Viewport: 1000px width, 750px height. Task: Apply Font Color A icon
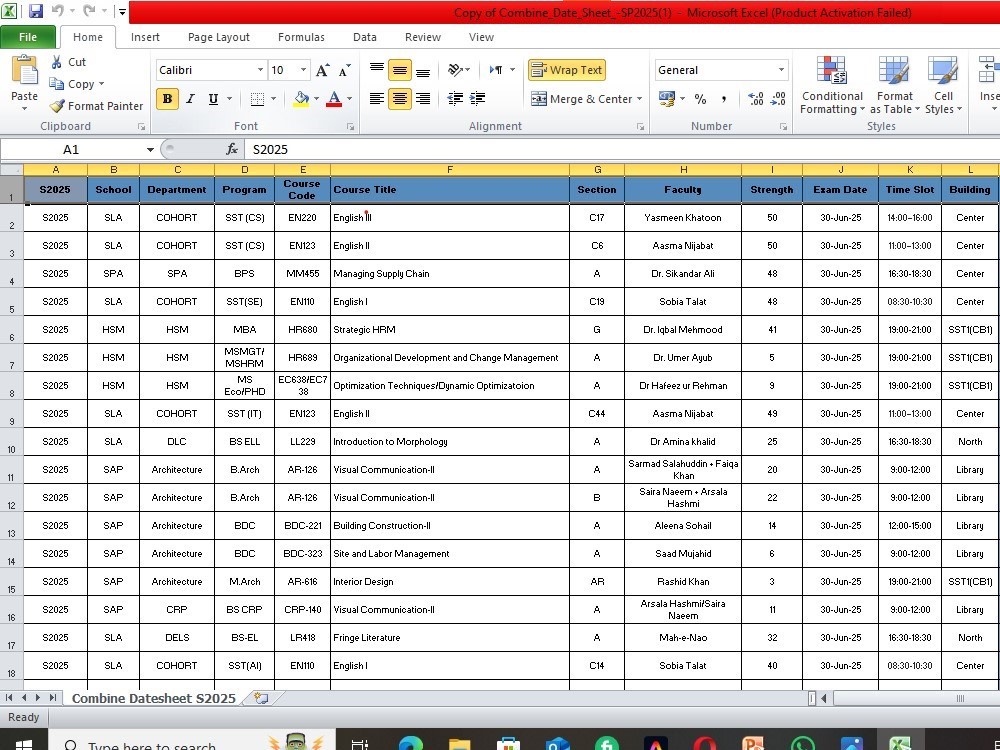(334, 99)
